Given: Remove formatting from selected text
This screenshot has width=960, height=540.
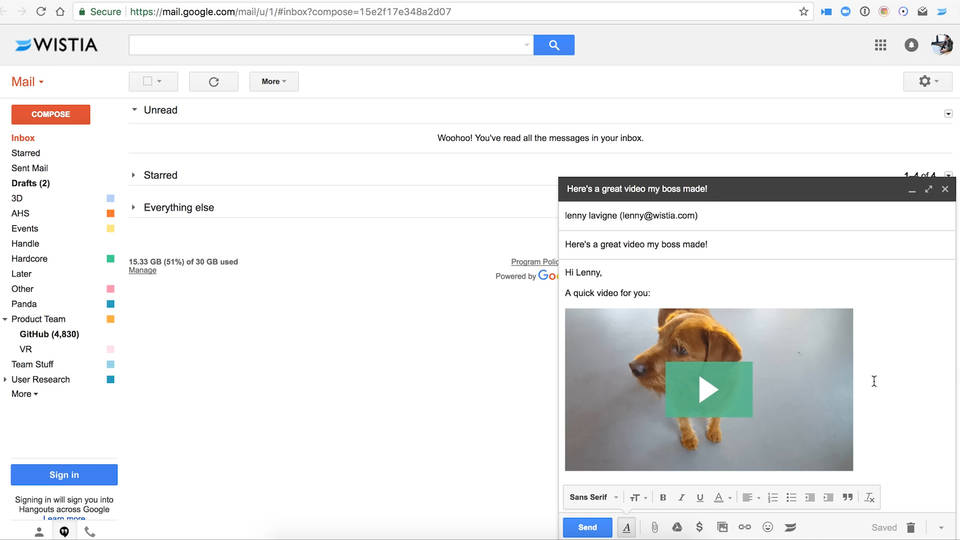Looking at the screenshot, I should (869, 498).
